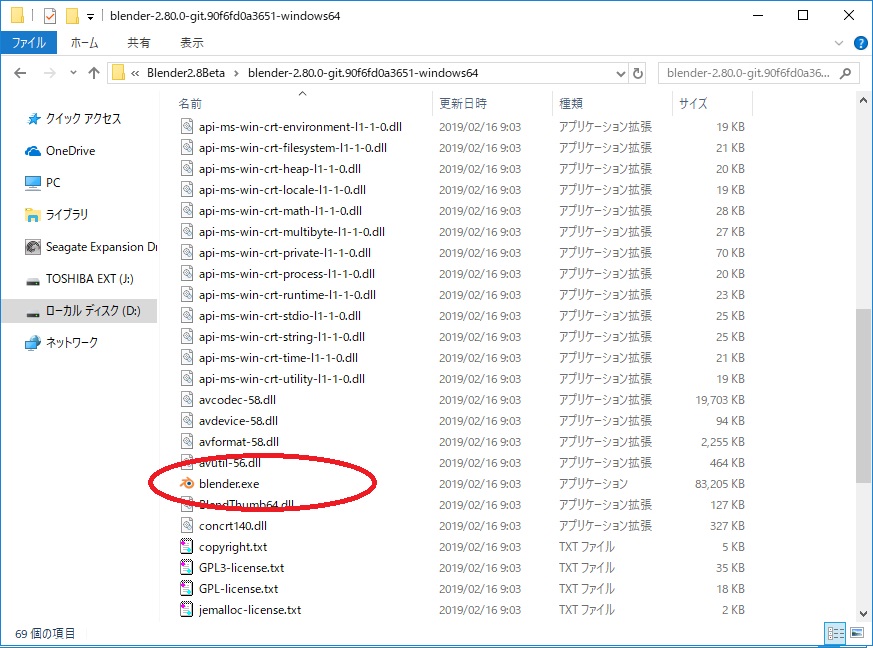Click the concrt140.dll file icon
Viewport: 873px width, 648px height.
point(187,525)
